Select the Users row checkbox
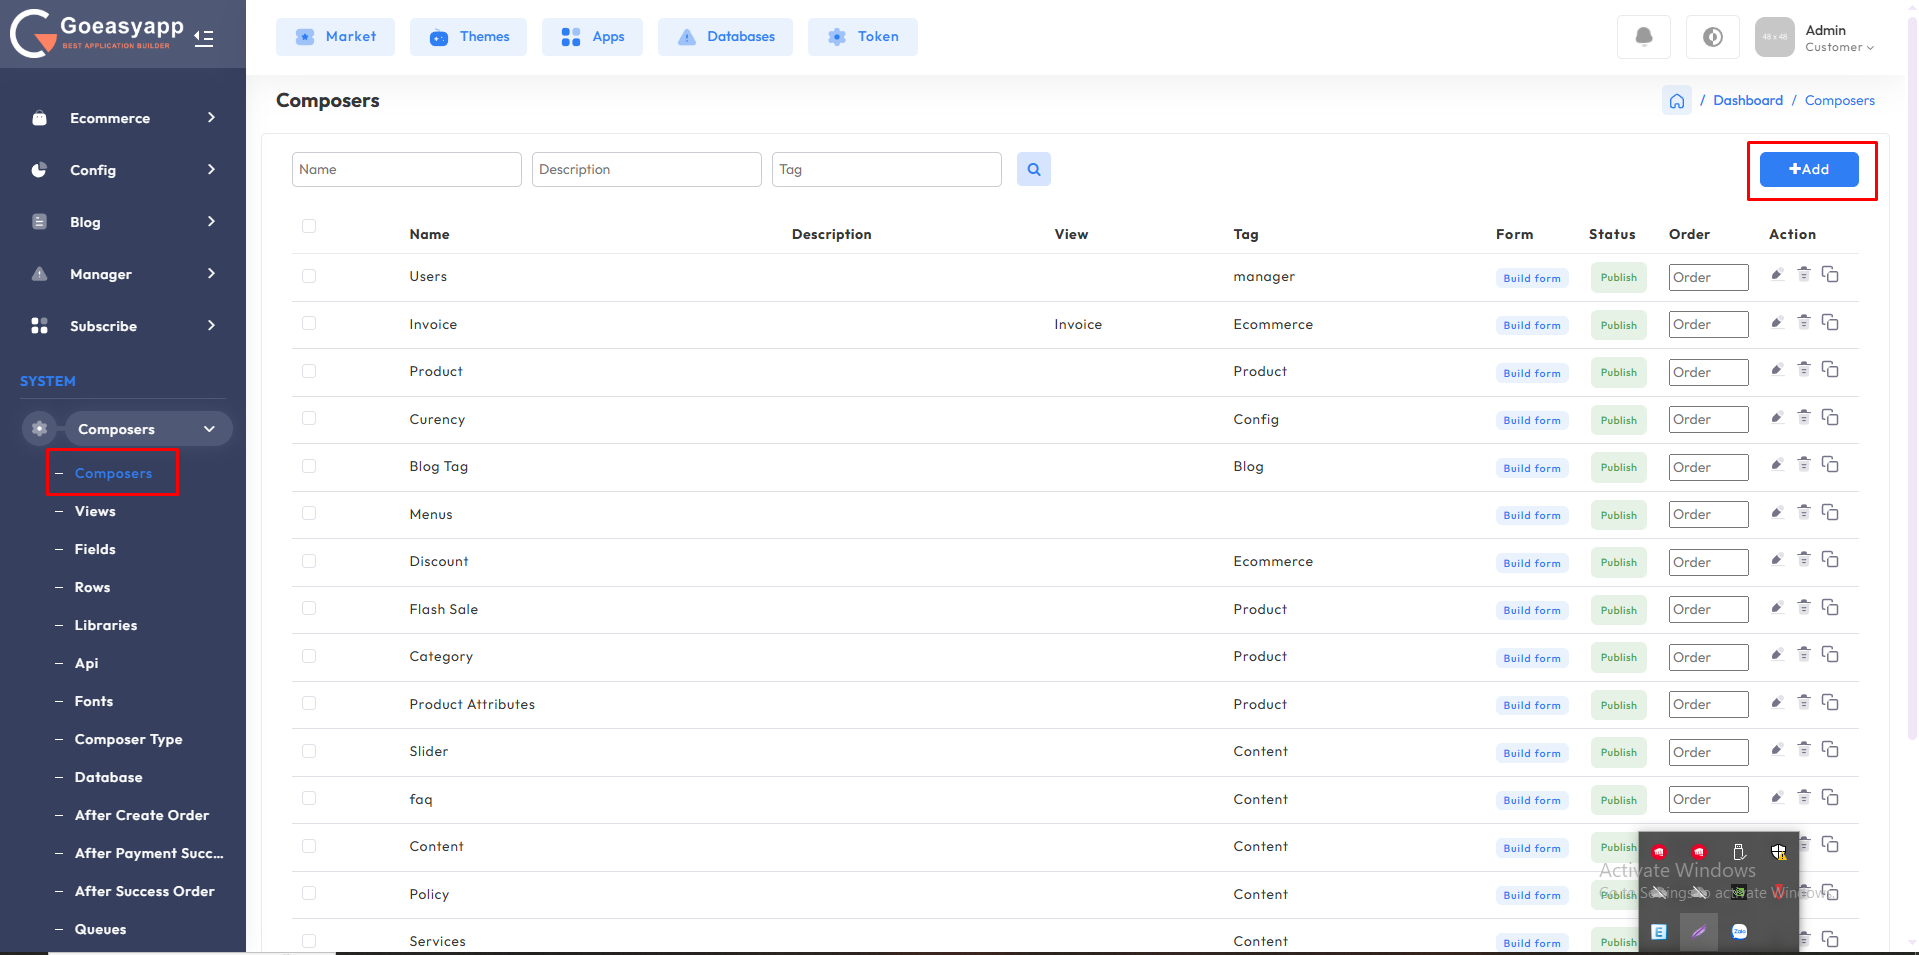 pos(309,276)
